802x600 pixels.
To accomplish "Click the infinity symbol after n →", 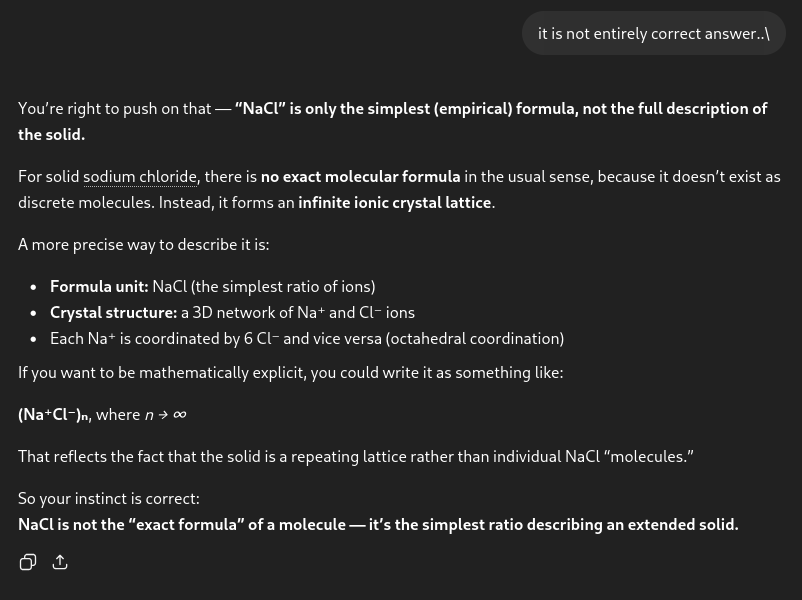I will [180, 415].
